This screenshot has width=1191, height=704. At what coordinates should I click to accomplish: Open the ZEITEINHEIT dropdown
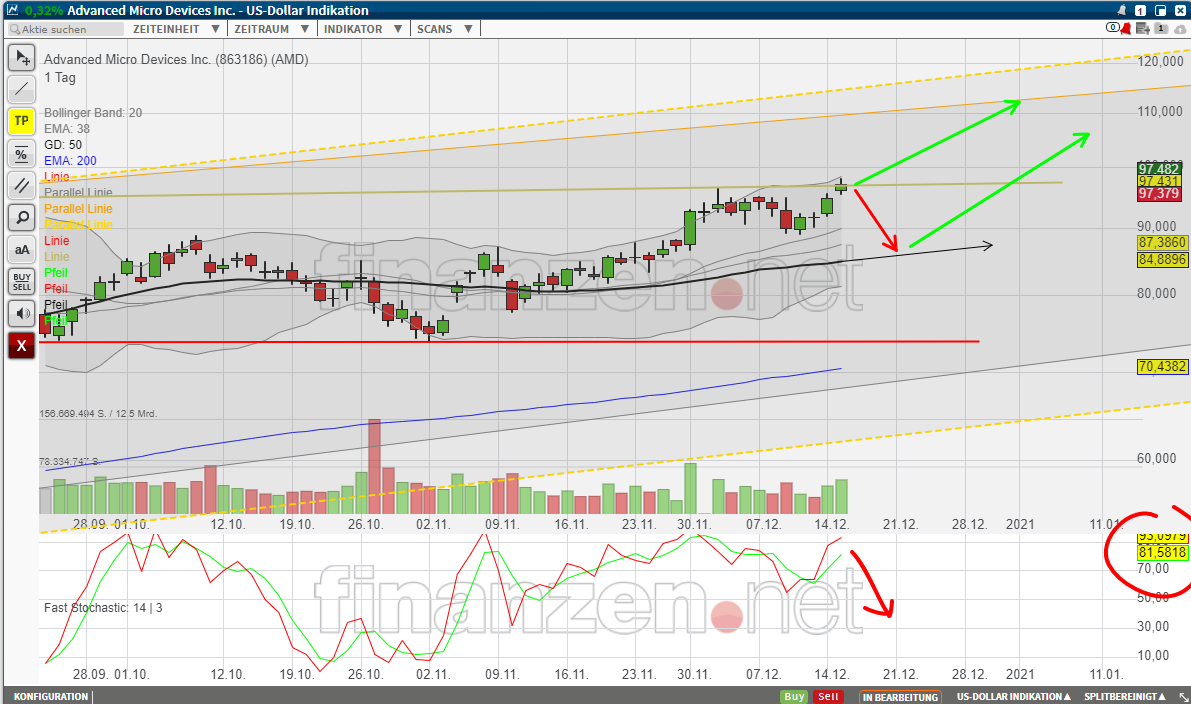[x=176, y=29]
